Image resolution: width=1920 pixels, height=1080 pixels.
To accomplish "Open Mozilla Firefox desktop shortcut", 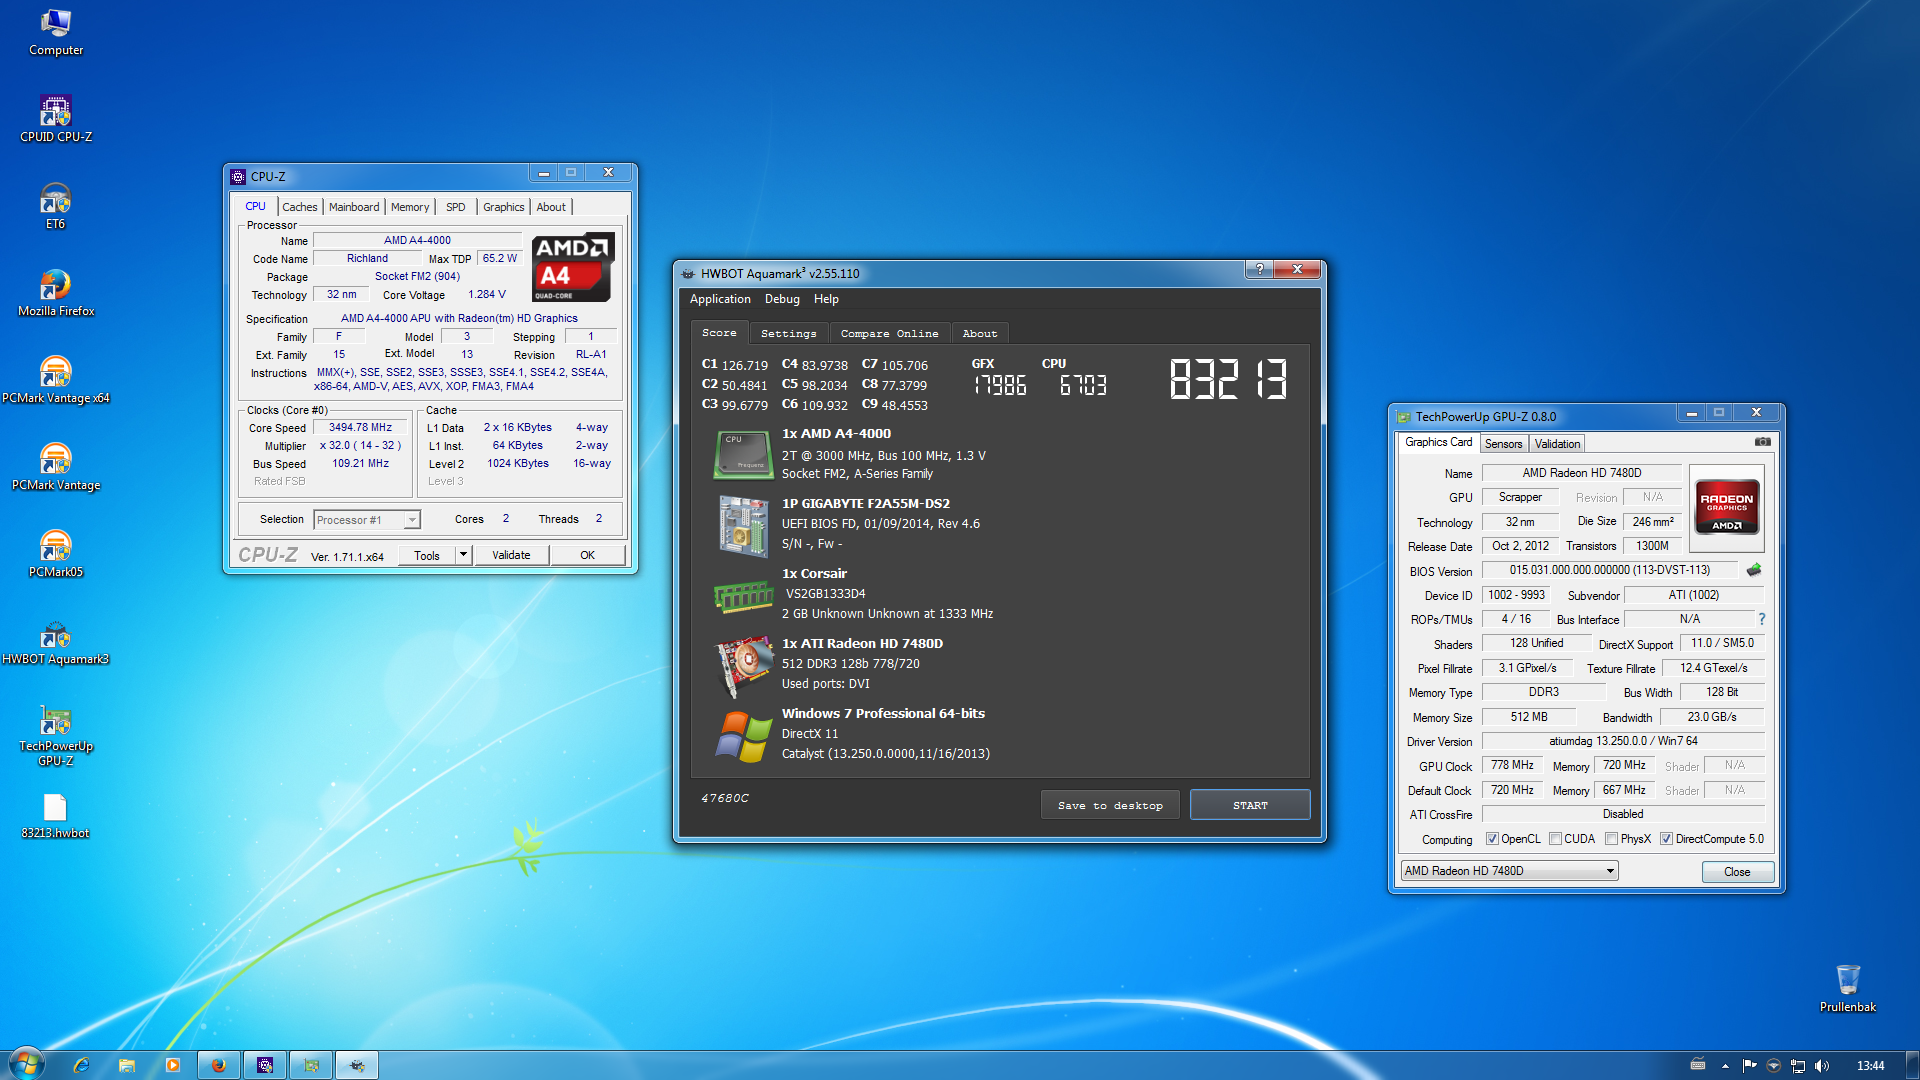I will tap(56, 293).
